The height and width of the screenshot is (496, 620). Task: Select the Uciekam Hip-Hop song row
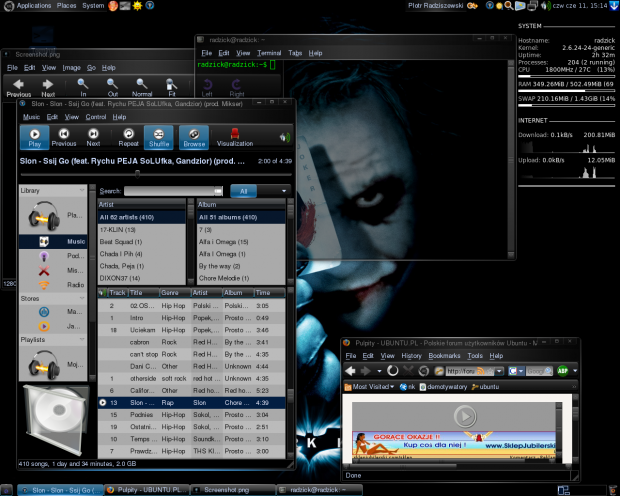coord(191,330)
